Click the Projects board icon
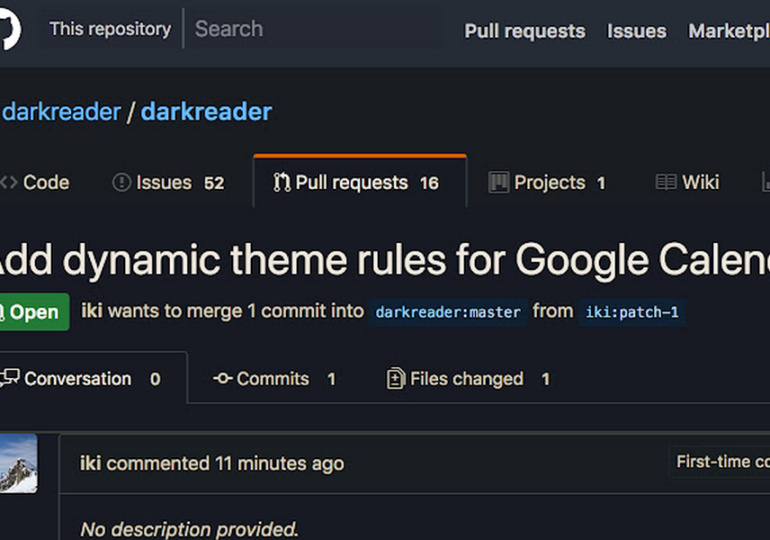The image size is (770, 540). tap(498, 183)
